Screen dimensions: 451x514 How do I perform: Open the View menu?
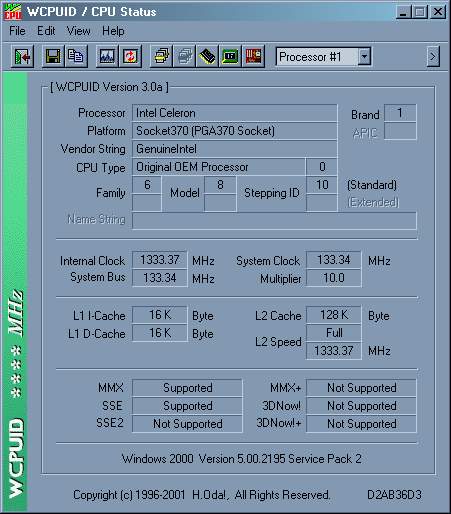[78, 31]
